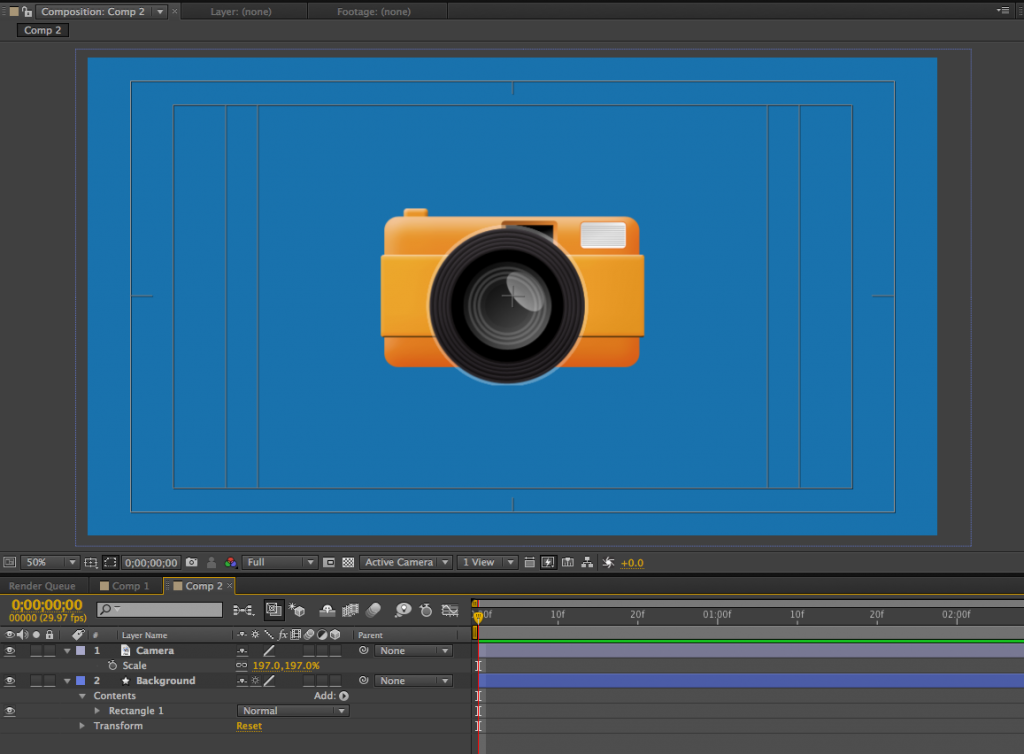This screenshot has height=754, width=1024.
Task: Enable Auto-keyframe mode with the stopwatch icon
Action: 424,610
